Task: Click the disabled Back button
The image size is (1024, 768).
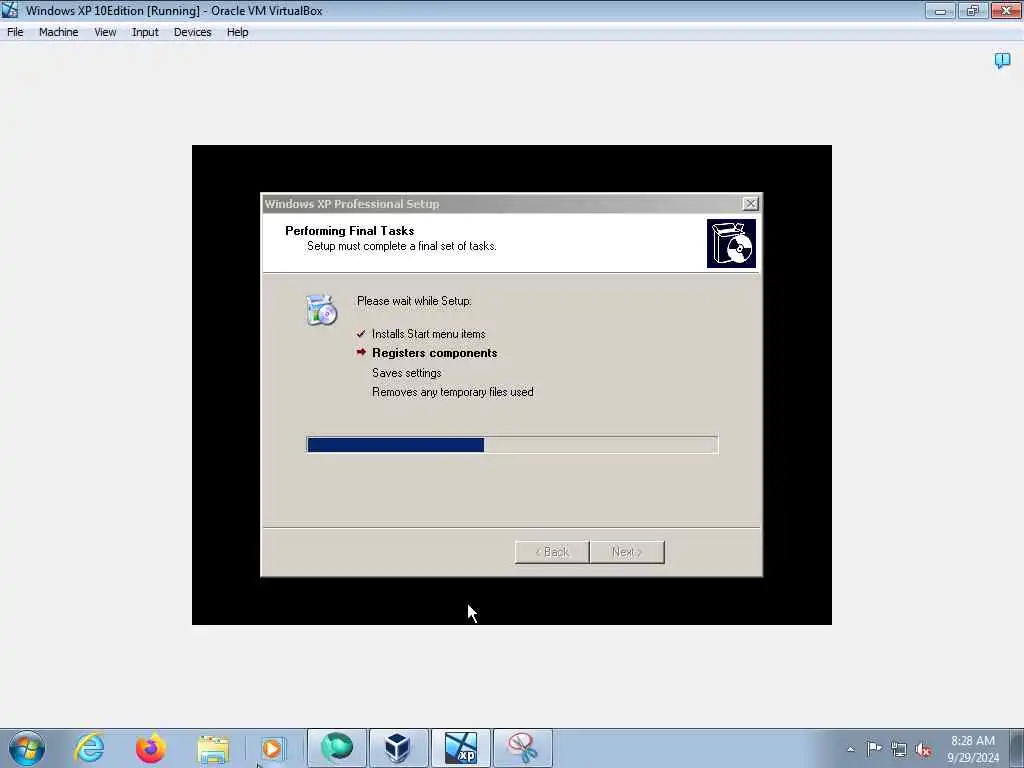Action: [552, 552]
